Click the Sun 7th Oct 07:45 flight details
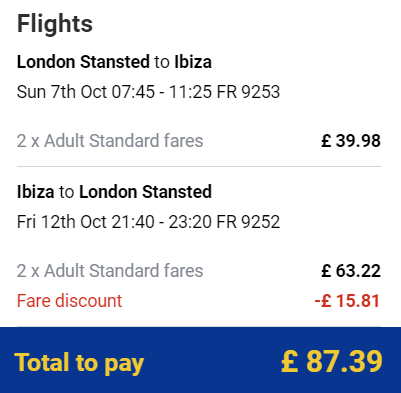Screen dimensions: 401x393 coord(148,92)
